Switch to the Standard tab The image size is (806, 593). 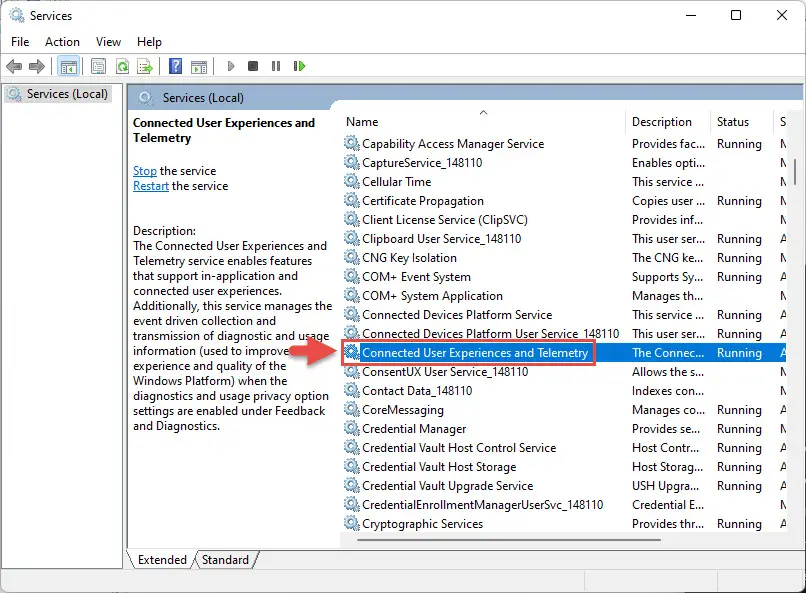pos(225,560)
